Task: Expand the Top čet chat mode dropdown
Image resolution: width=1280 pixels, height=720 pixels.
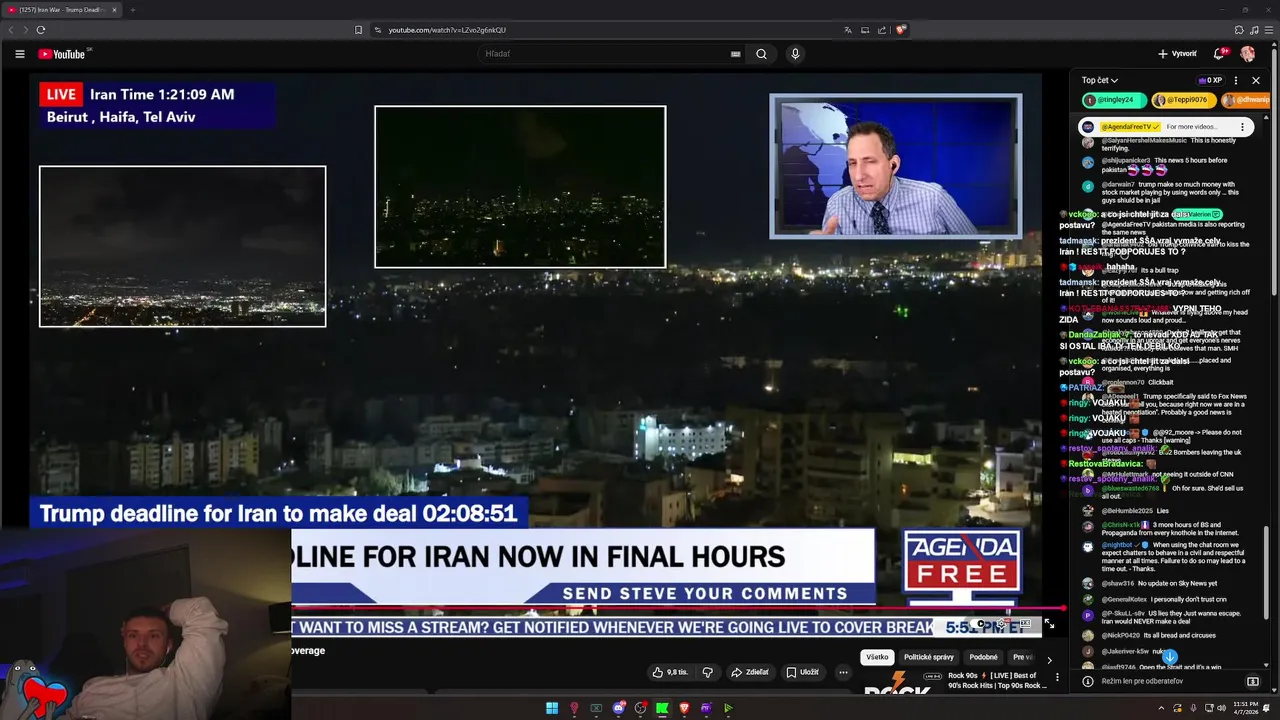Action: pos(1100,80)
